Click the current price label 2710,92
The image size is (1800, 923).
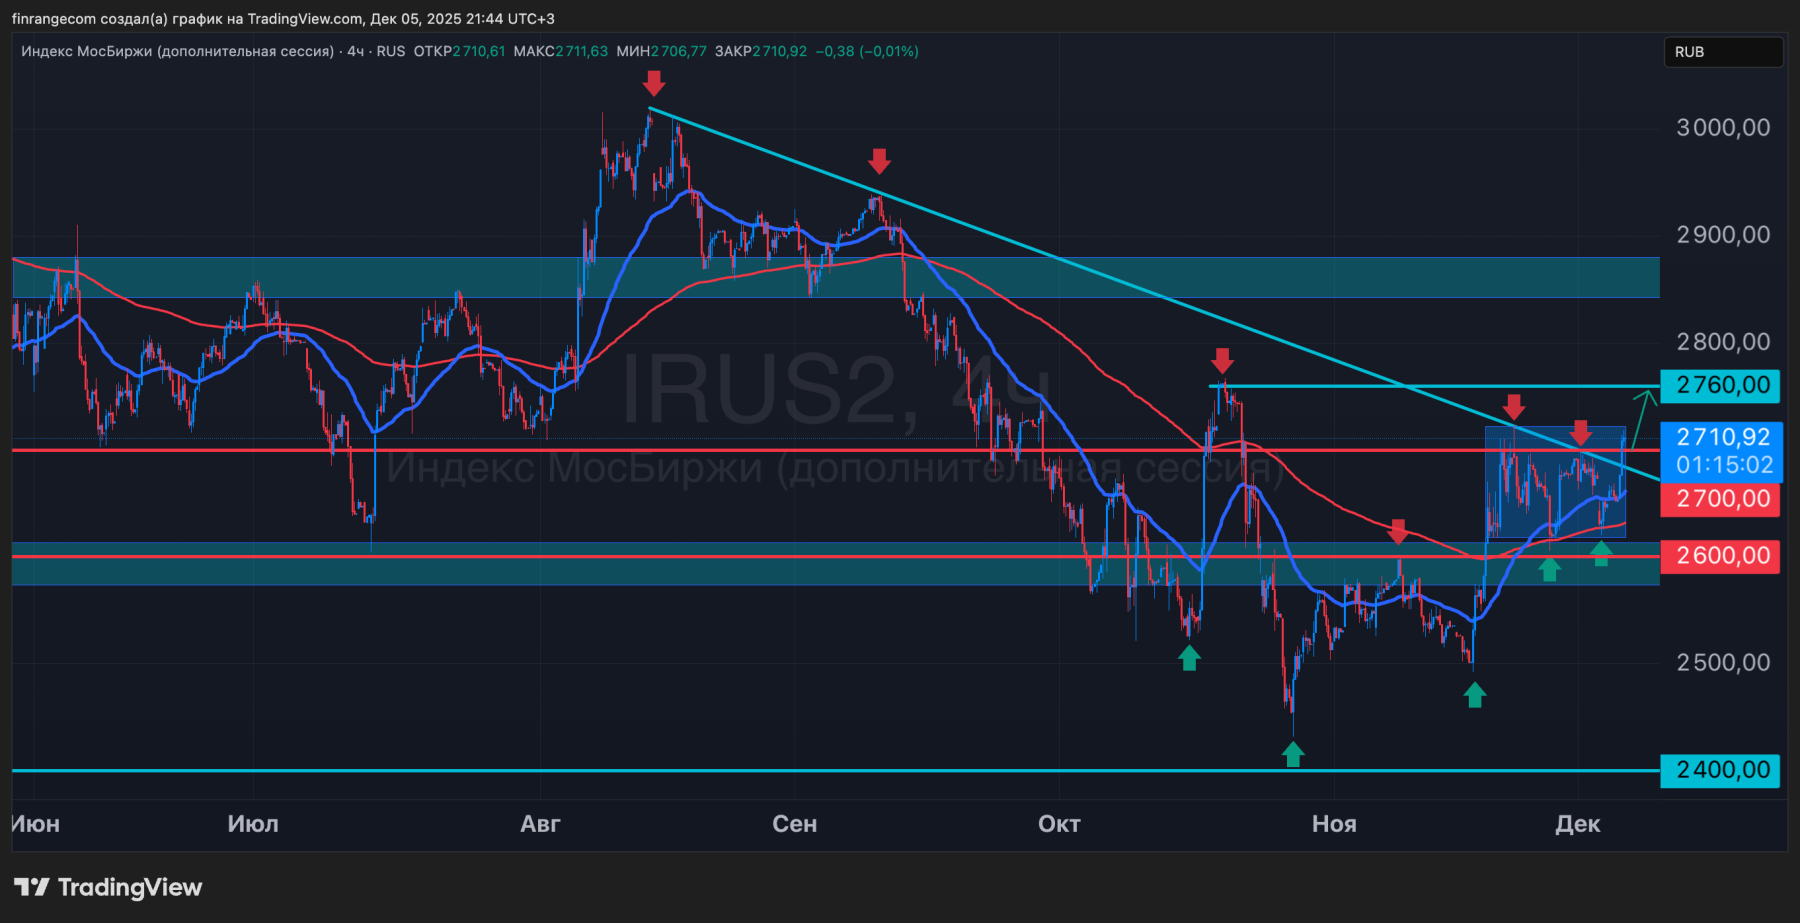tap(1720, 438)
